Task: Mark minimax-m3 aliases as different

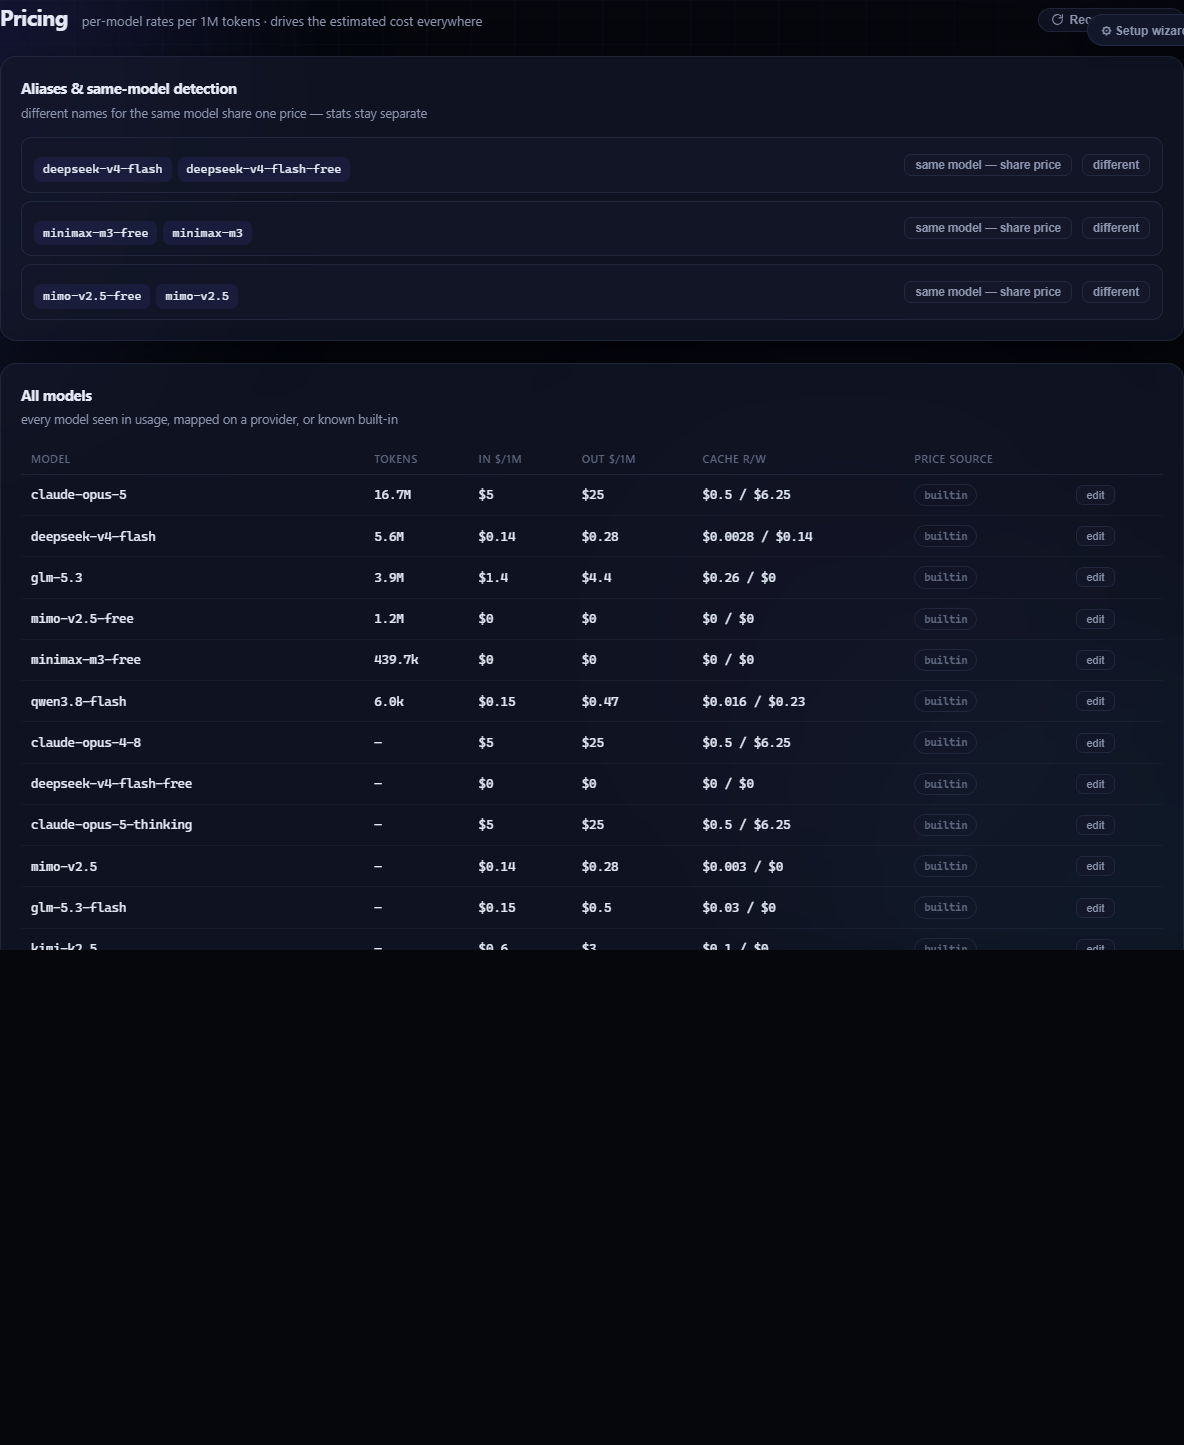Action: (x=1116, y=228)
